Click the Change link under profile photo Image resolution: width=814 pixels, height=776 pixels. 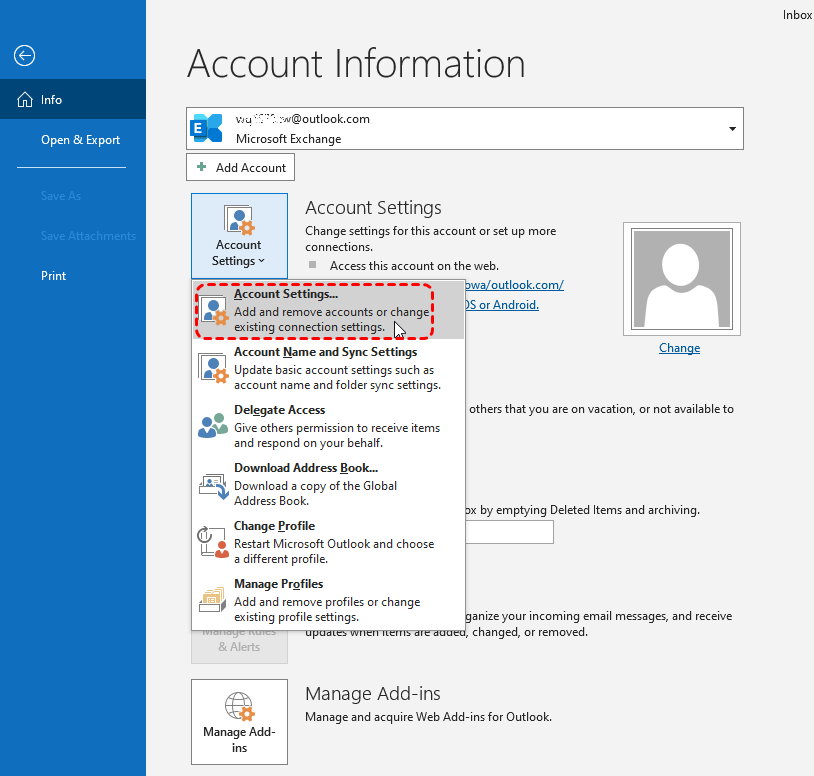click(679, 348)
